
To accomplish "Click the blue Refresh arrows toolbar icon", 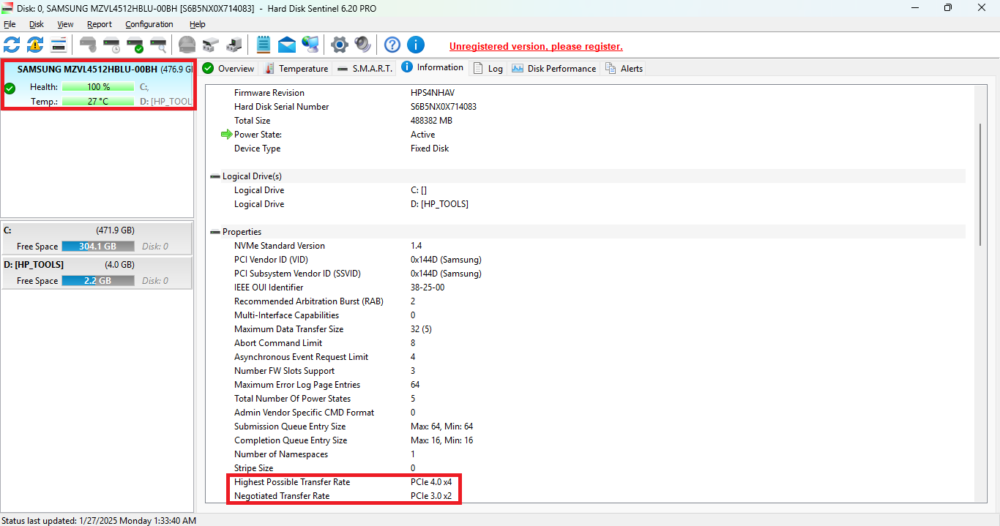I will click(x=12, y=45).
